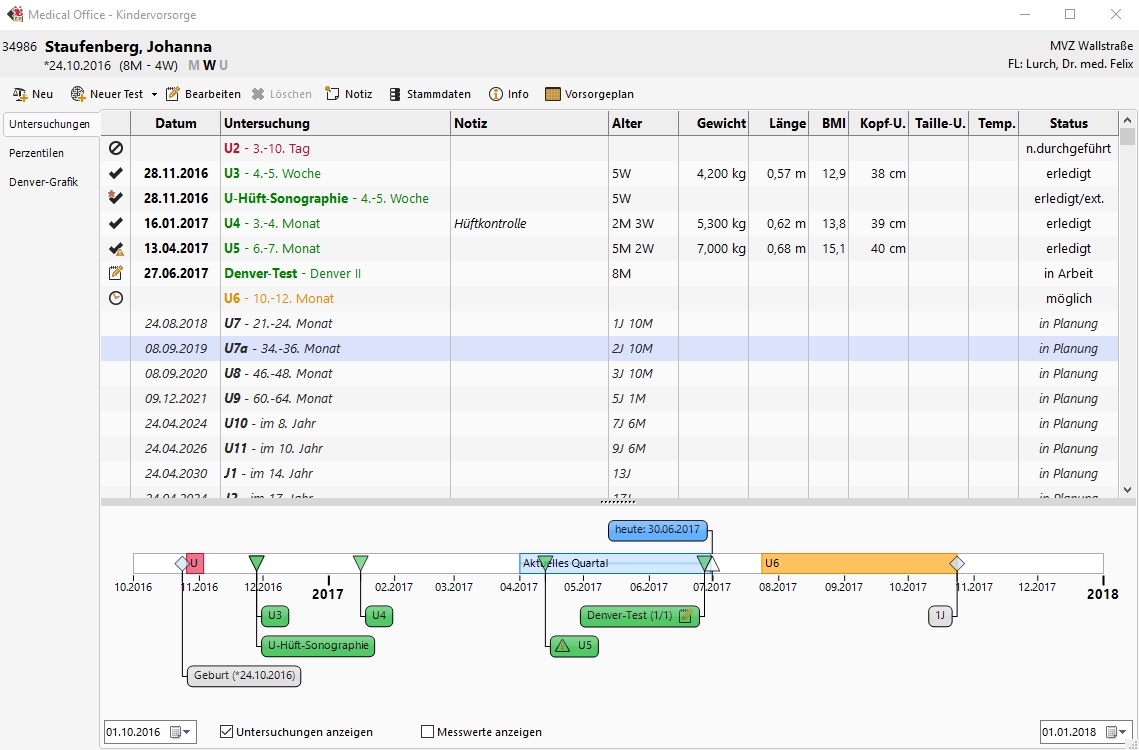
Task: Click the status icon of U-Hüft-Sonographie row
Action: [115, 198]
